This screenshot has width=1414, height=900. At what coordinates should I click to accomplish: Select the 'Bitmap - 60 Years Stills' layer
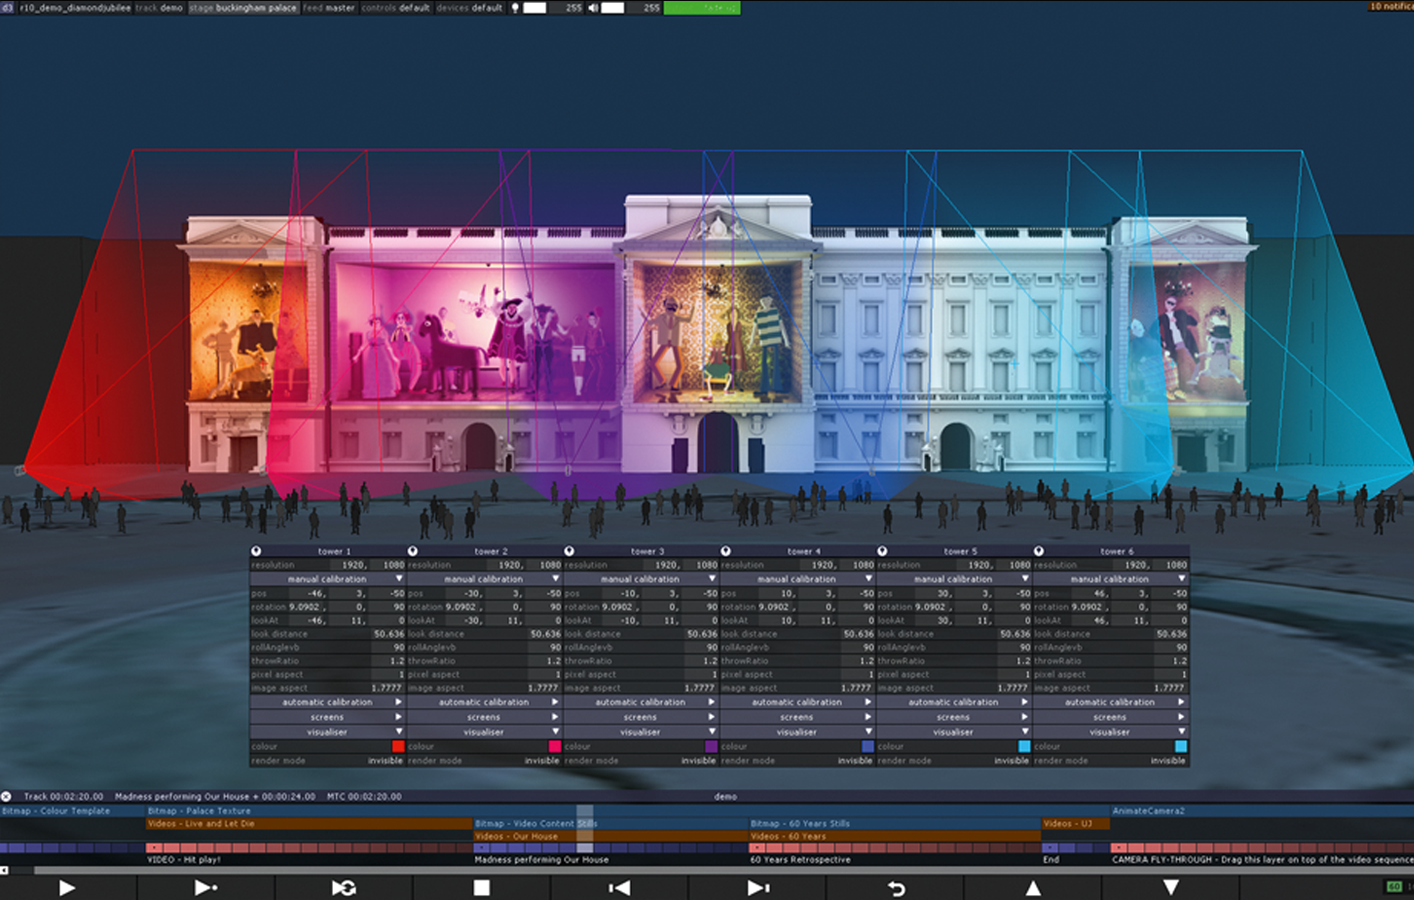click(x=894, y=824)
